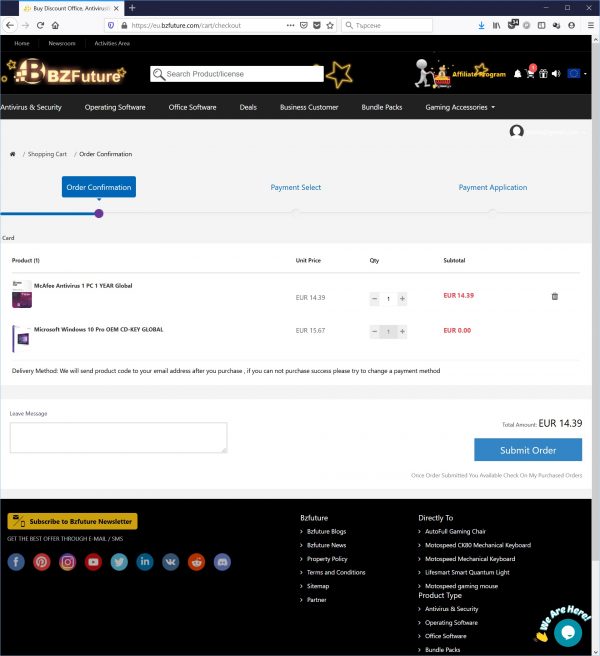Open Firefox hamburger menu
This screenshot has width=600, height=656.
pyautogui.click(x=590, y=25)
